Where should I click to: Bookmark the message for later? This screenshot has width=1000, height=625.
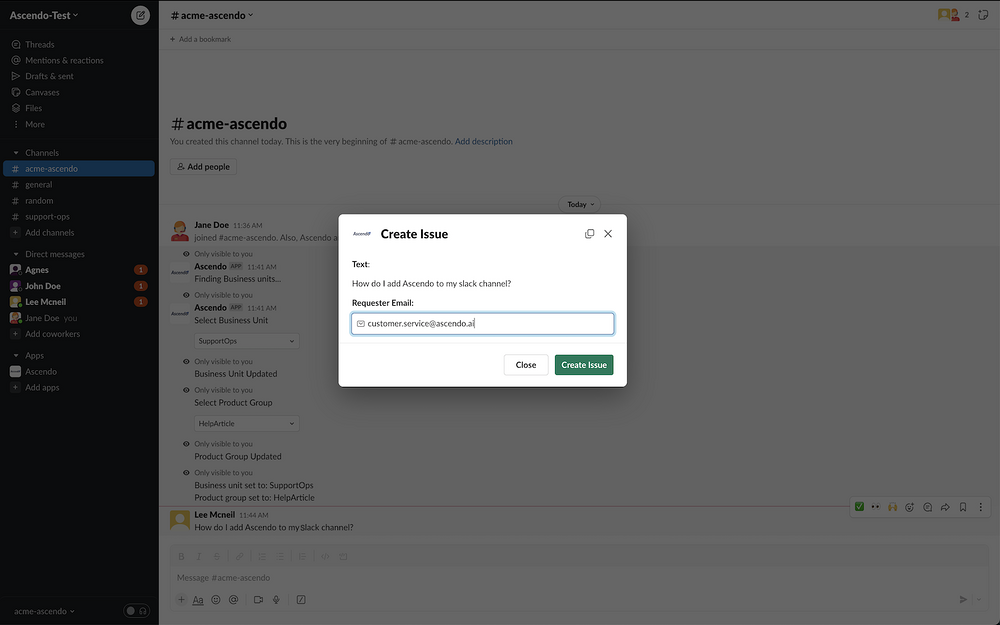(963, 507)
